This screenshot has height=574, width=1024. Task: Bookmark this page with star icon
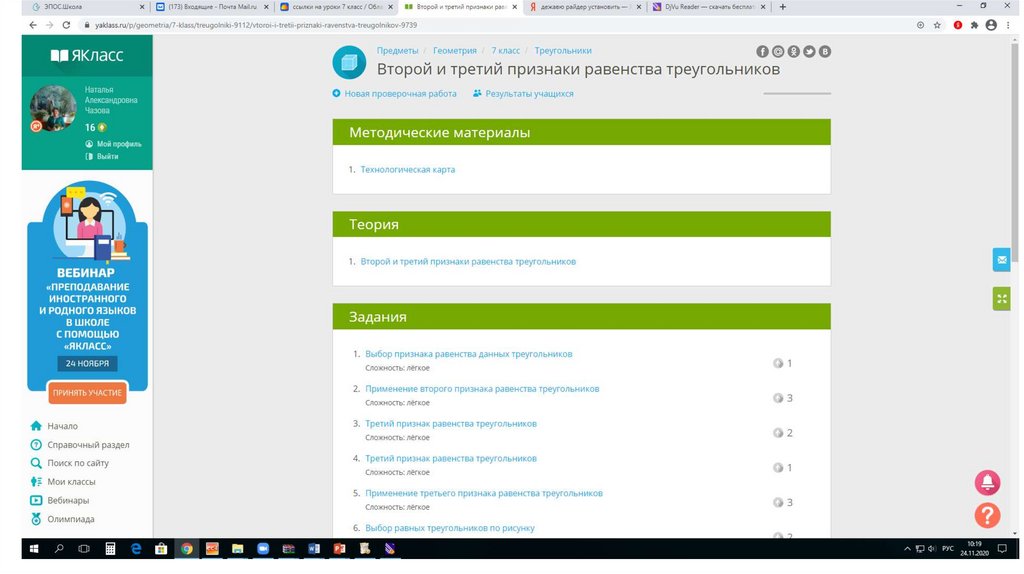tap(937, 25)
